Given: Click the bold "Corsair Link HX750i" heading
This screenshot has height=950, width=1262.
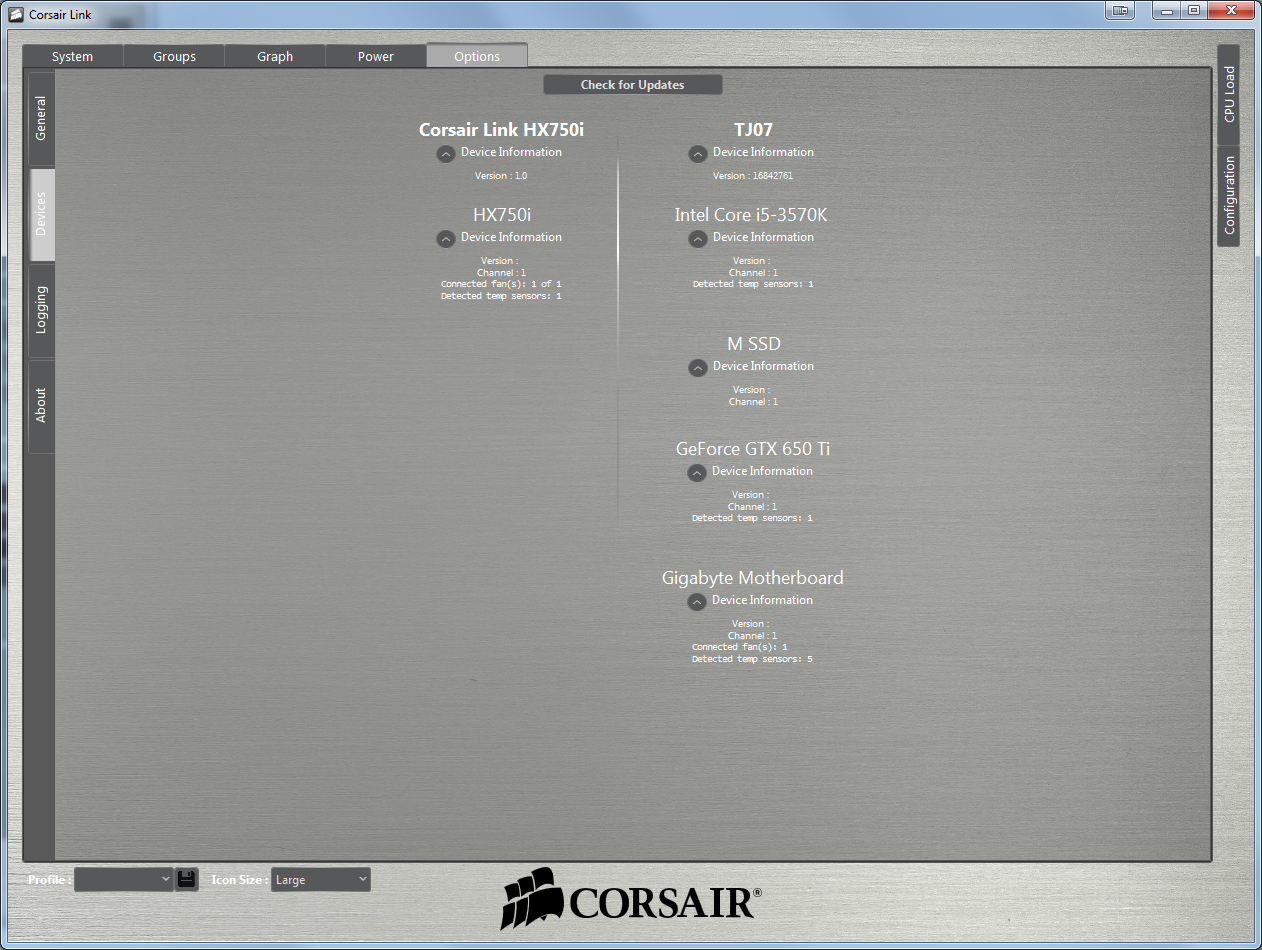Looking at the screenshot, I should (x=501, y=130).
